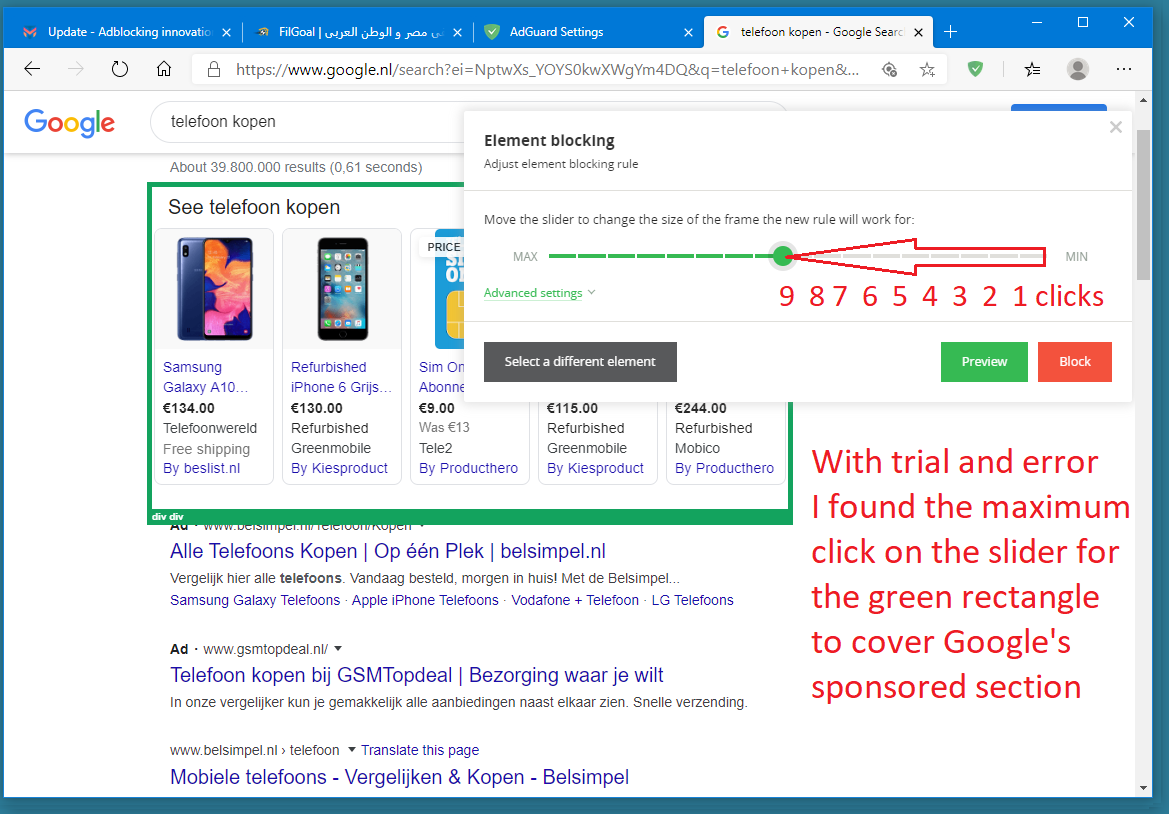Add page to favorites star icon

(x=928, y=70)
